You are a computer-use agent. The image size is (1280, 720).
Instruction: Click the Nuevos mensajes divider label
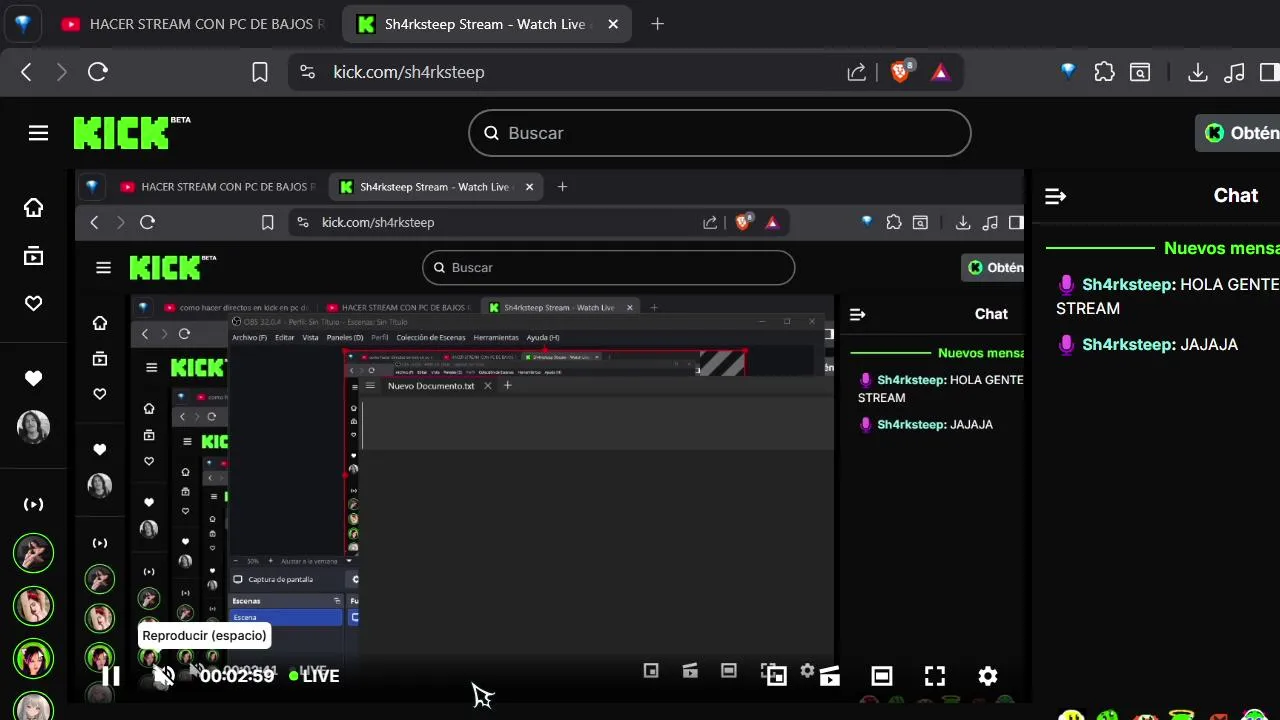tap(1221, 248)
